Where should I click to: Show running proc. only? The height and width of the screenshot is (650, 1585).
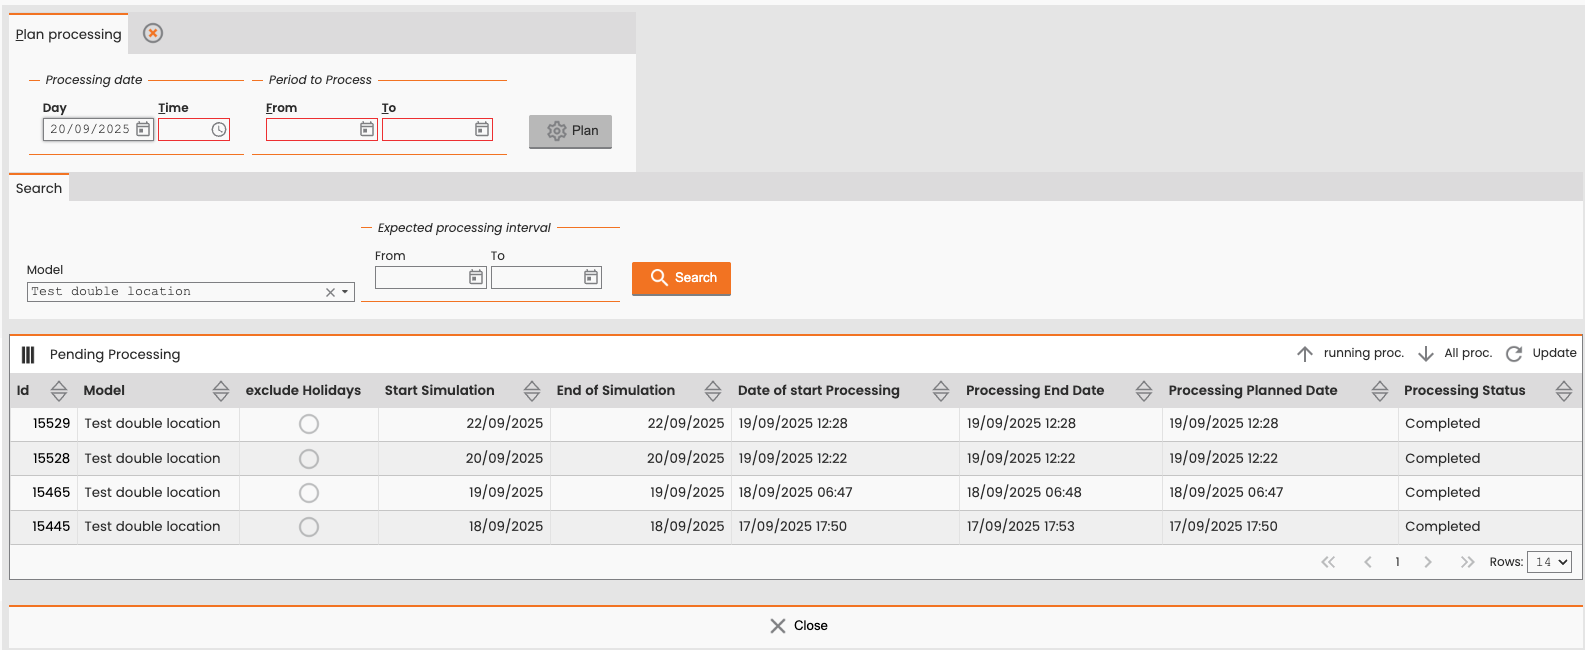pos(1350,353)
